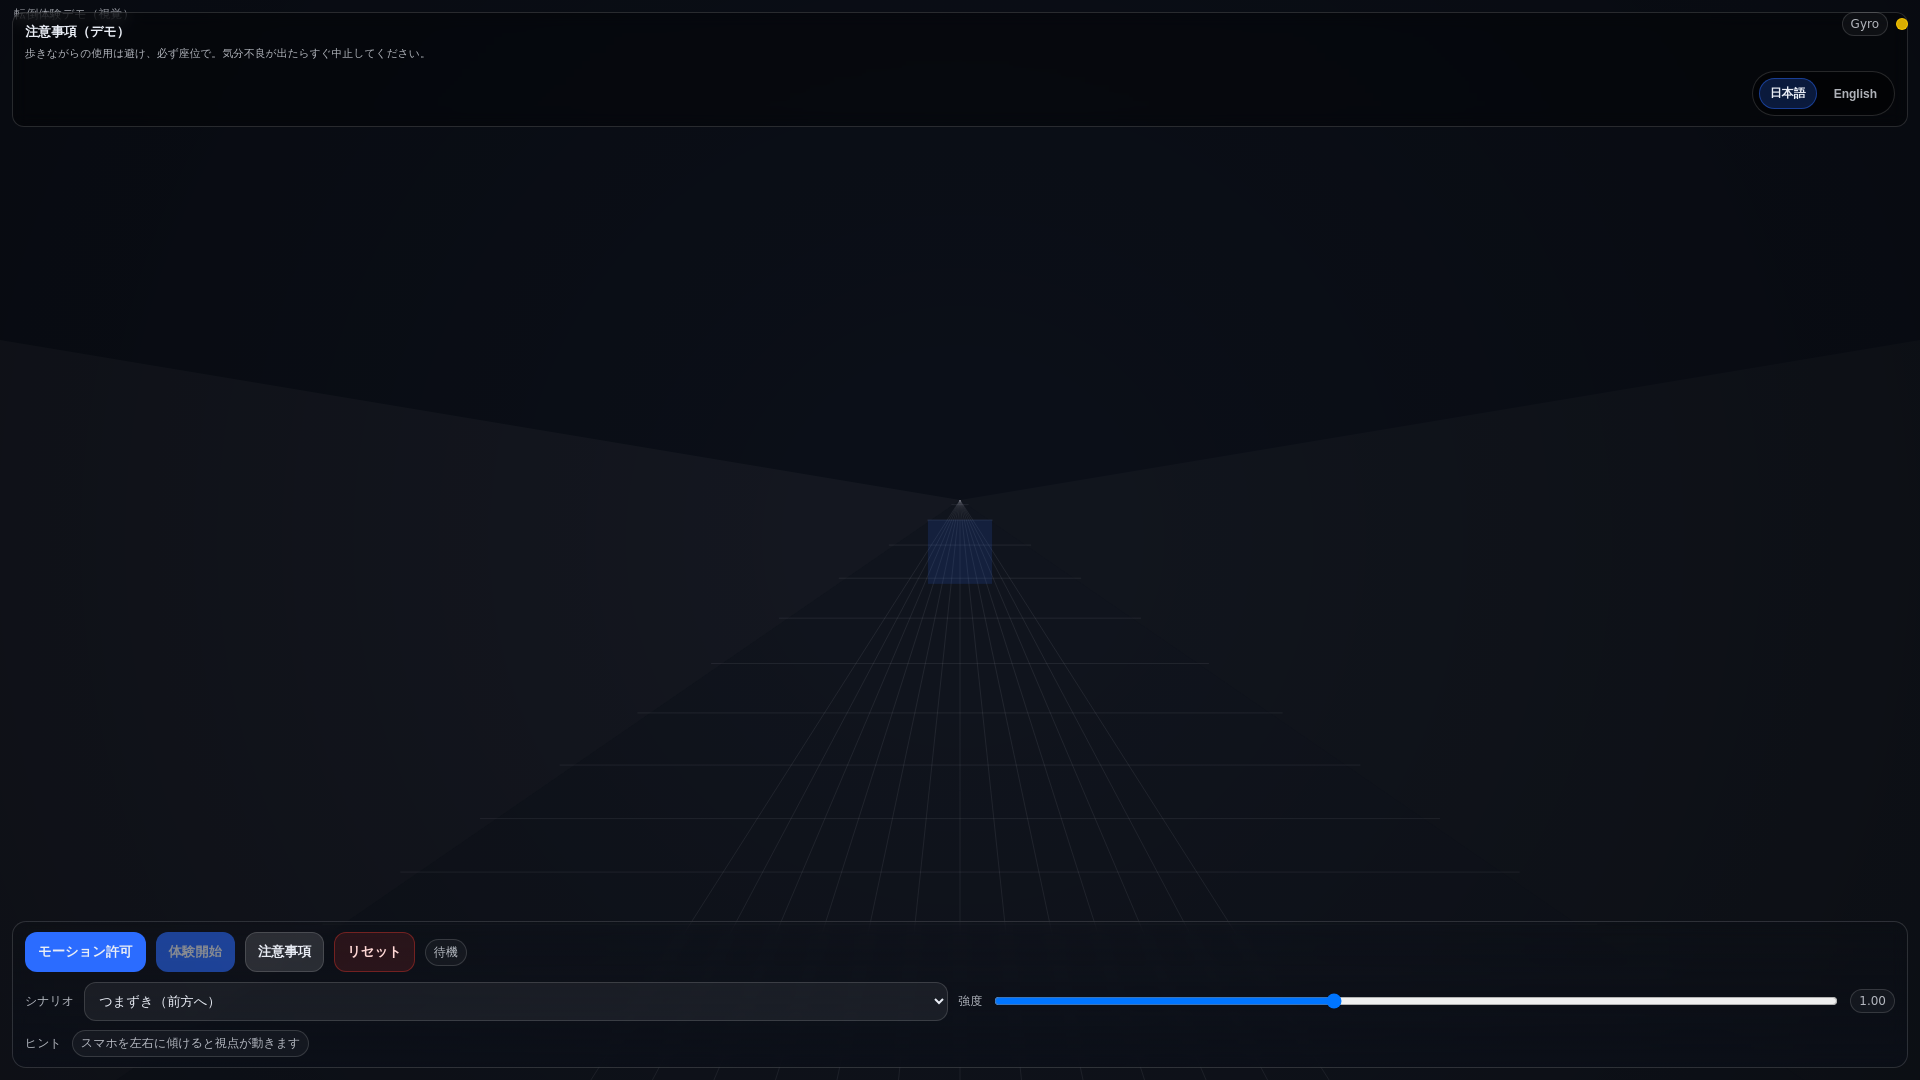
Task: Click the ヒント label
Action: coord(43,1044)
